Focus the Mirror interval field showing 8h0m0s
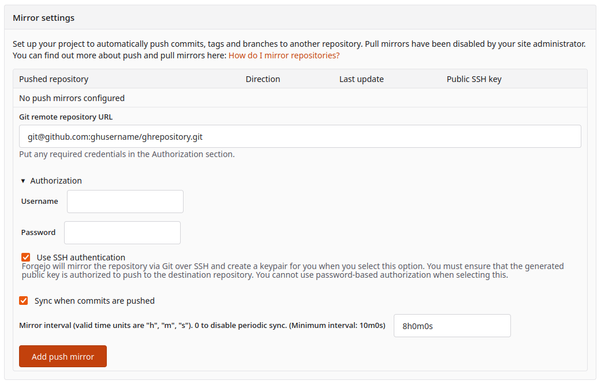This screenshot has height=384, width=601. point(452,326)
